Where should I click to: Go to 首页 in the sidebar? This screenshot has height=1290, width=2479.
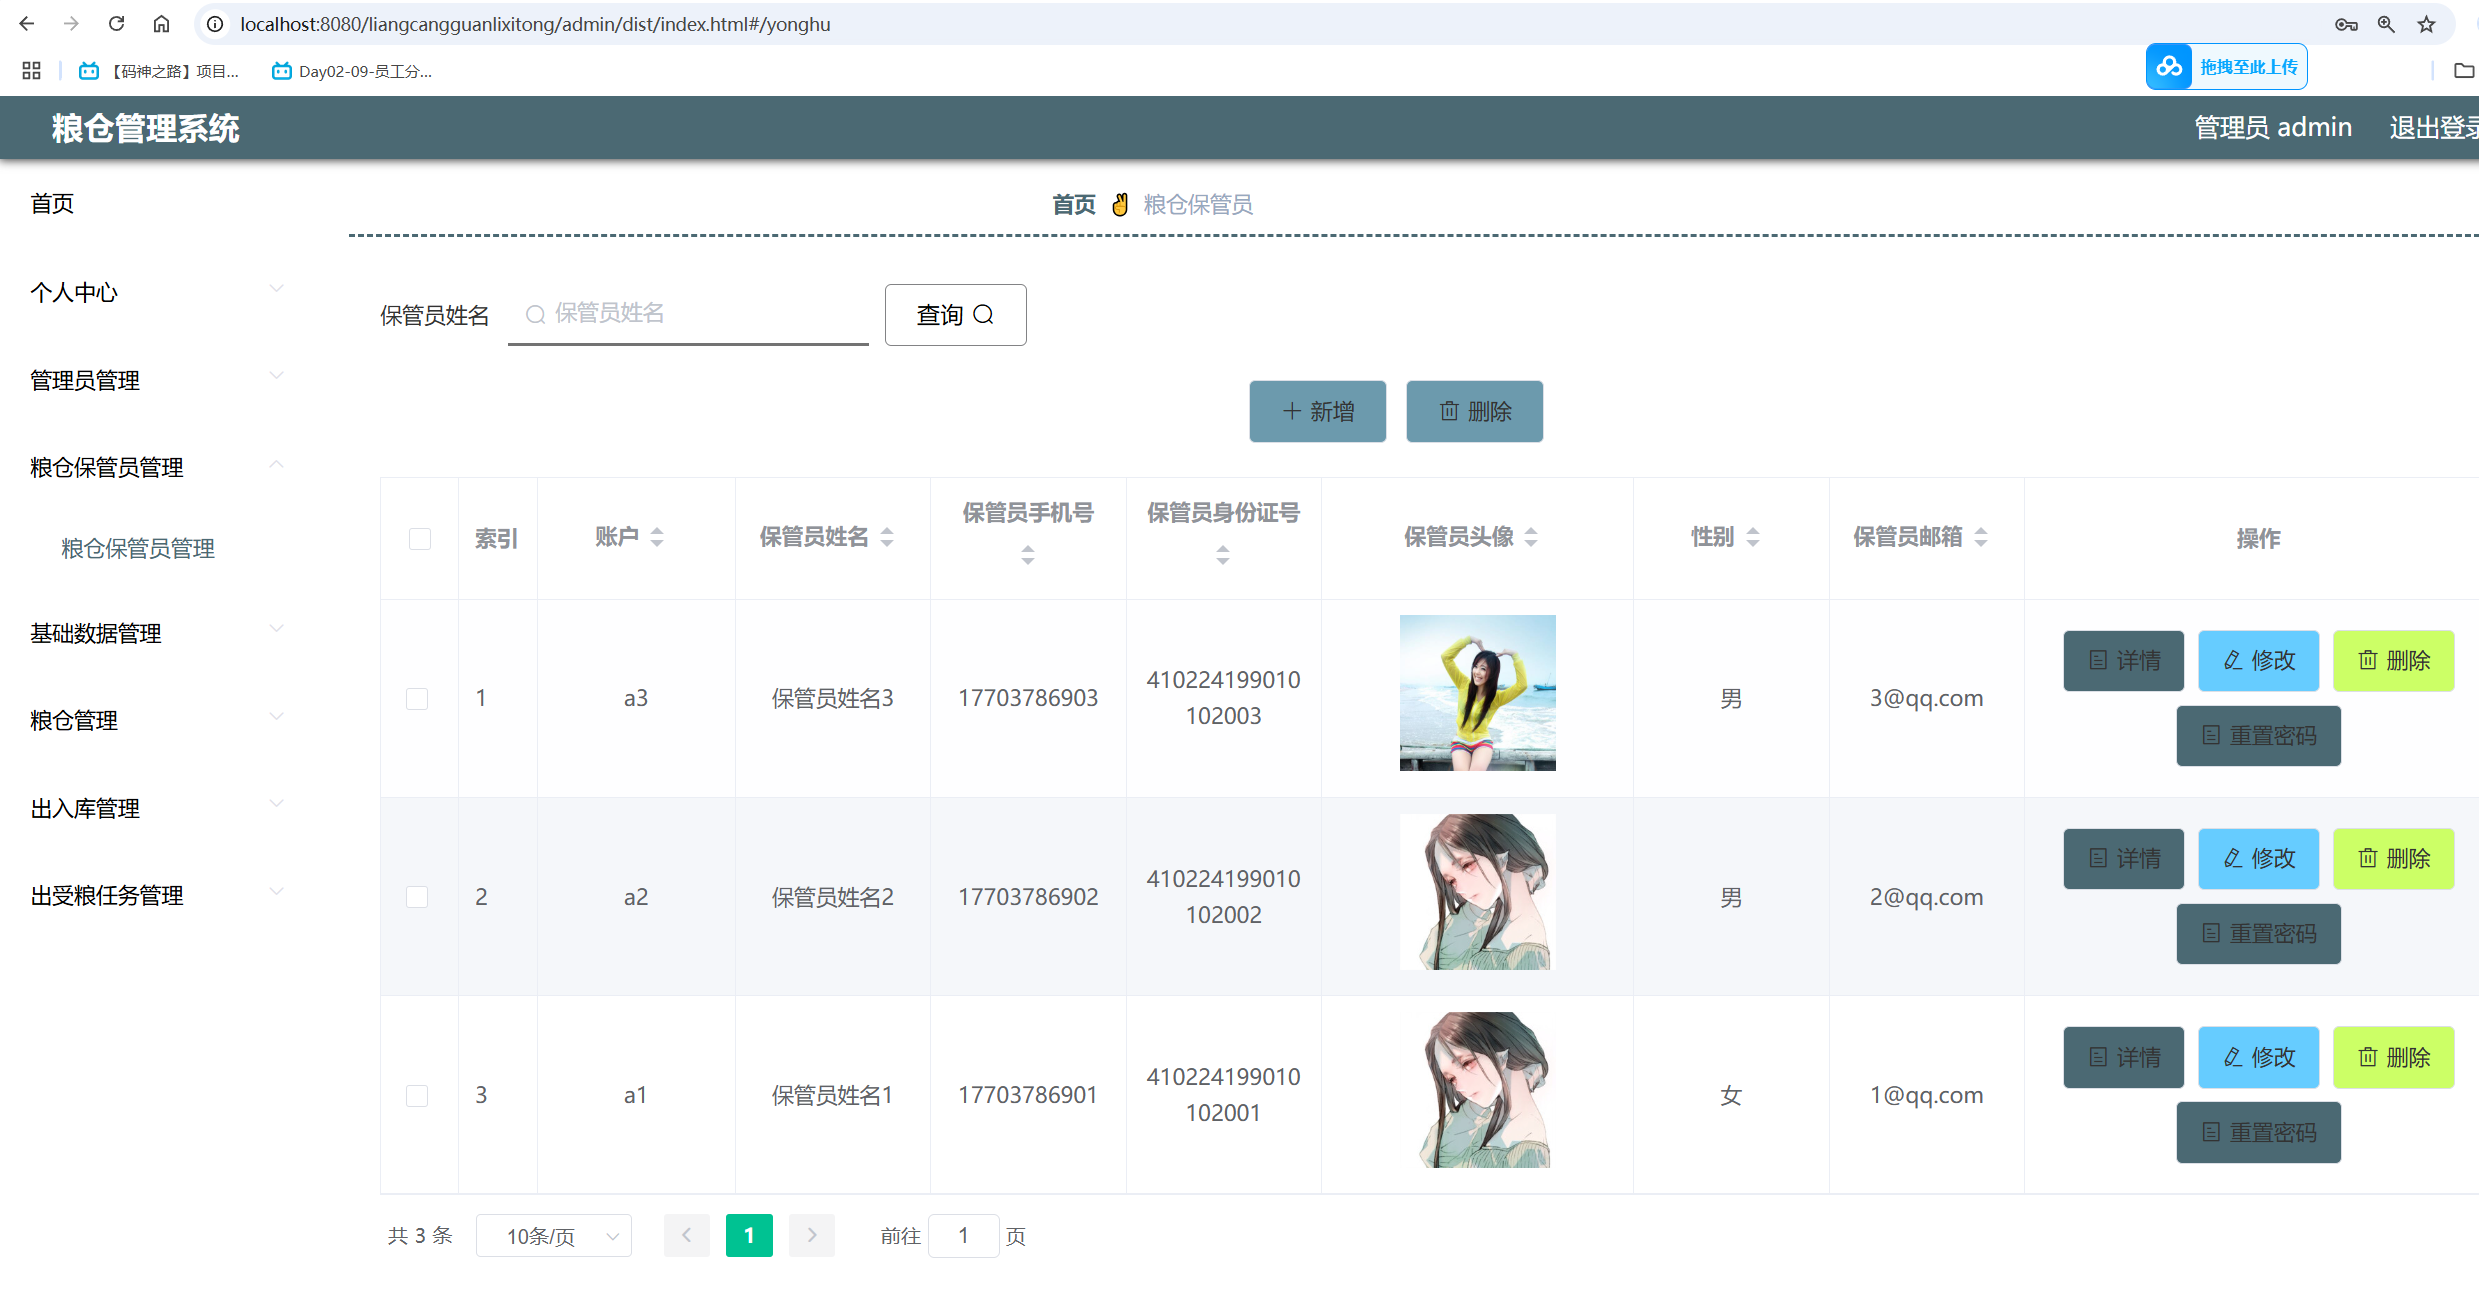click(52, 204)
